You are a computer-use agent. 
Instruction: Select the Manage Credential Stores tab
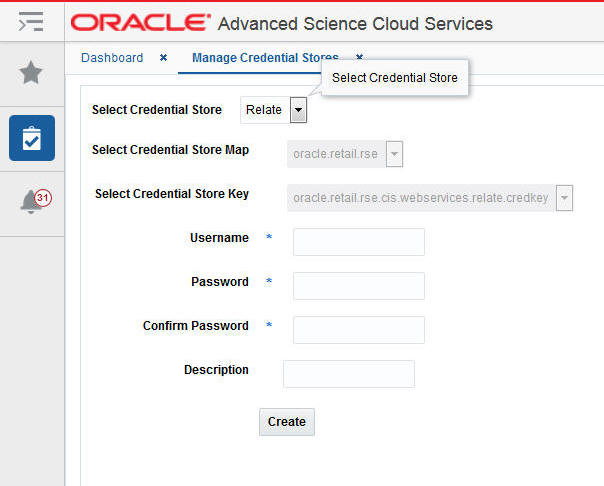265,58
